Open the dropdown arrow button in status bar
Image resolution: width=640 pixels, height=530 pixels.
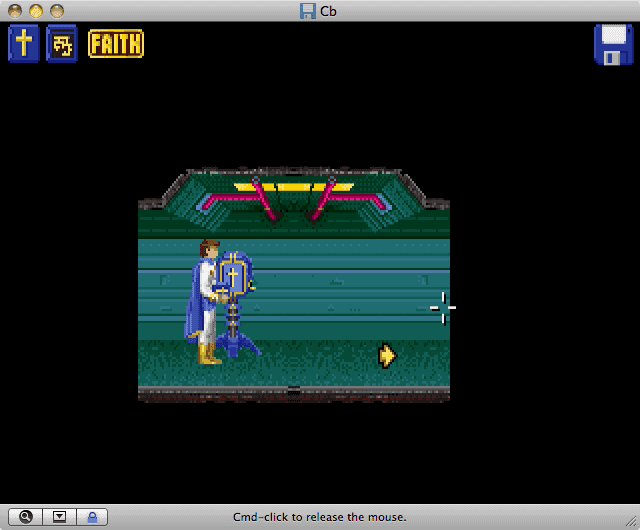click(x=60, y=517)
